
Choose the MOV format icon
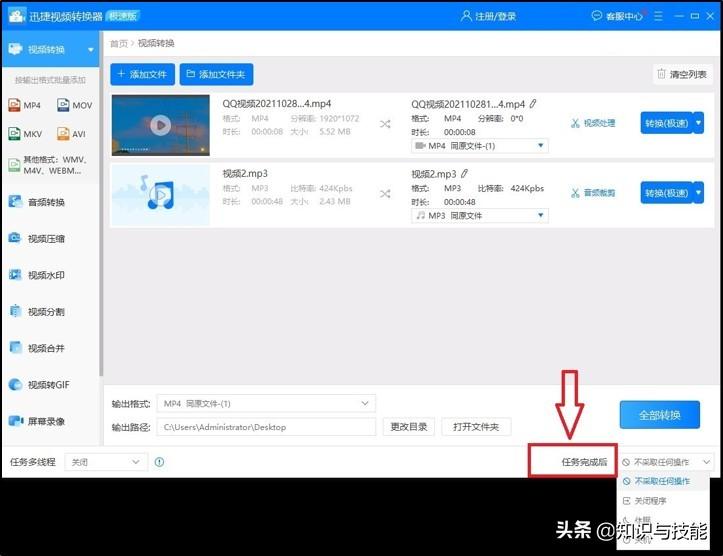click(x=64, y=105)
